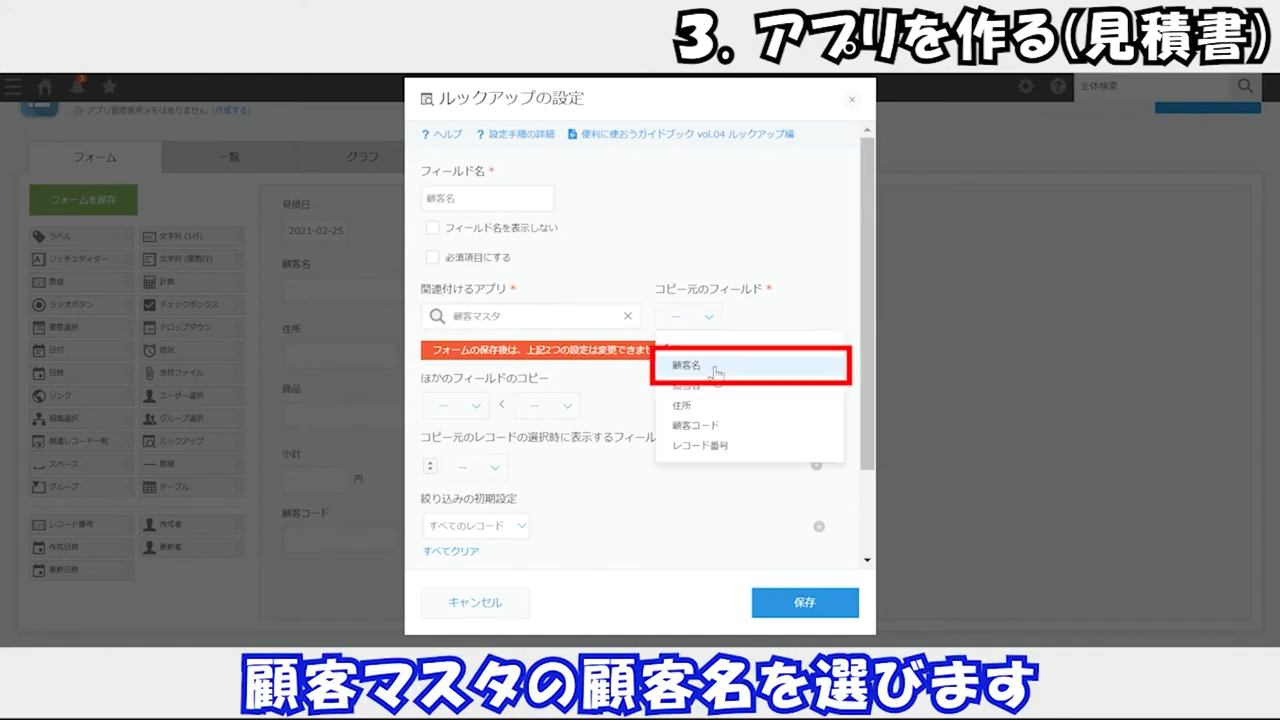The width and height of the screenshot is (1280, 720).
Task: Clear 顧客マスタ with the X icon
Action: point(628,316)
